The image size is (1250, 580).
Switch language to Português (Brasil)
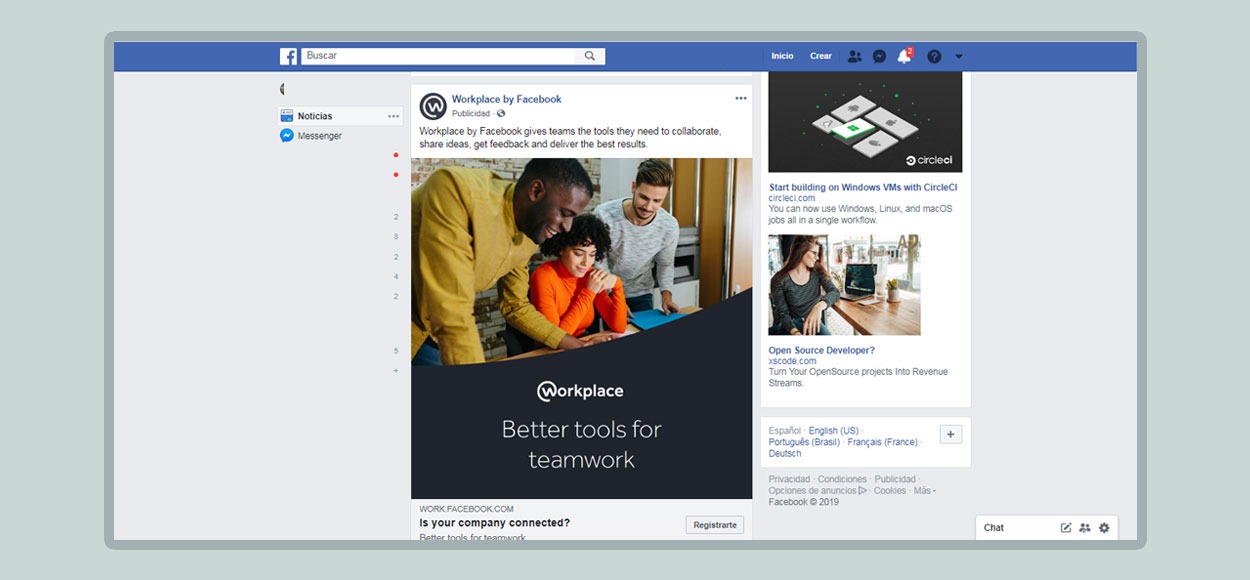coord(804,442)
